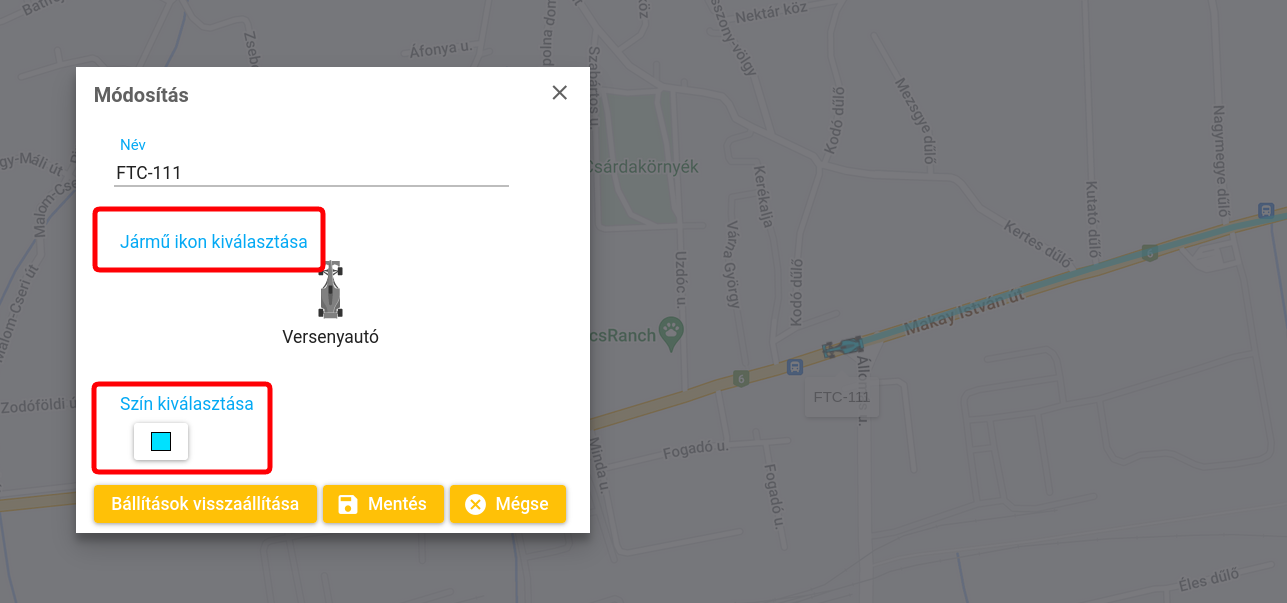Select the race car icon above Versenyautó

[331, 290]
